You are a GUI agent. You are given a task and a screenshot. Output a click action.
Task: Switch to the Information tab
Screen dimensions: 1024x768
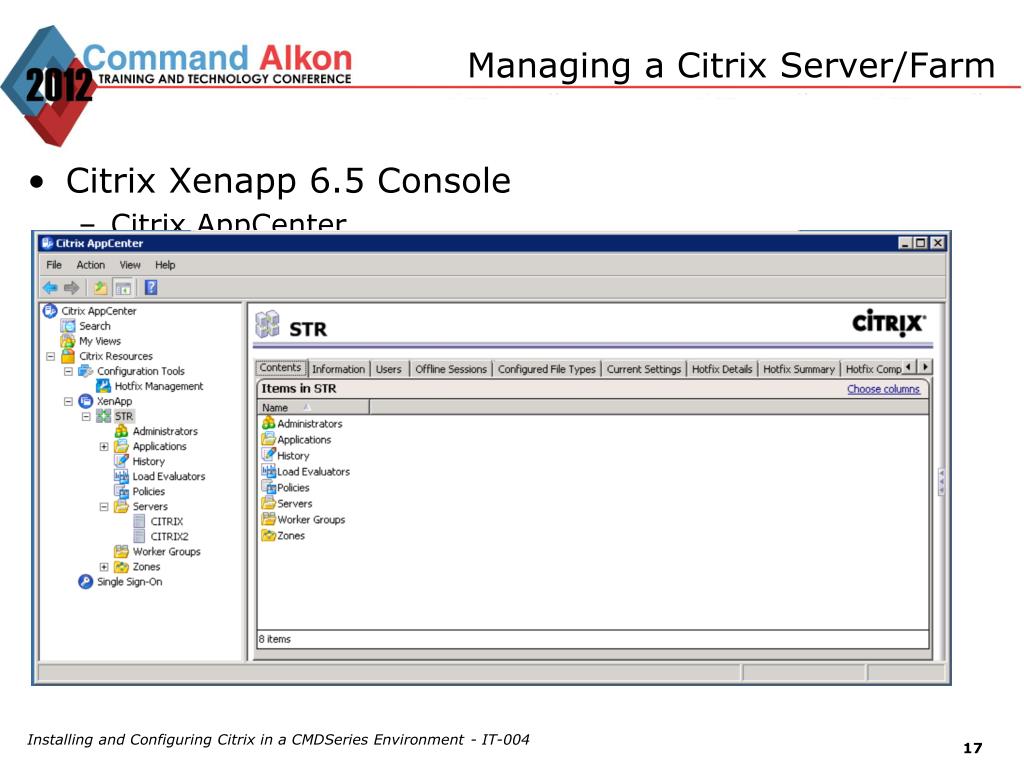[338, 369]
